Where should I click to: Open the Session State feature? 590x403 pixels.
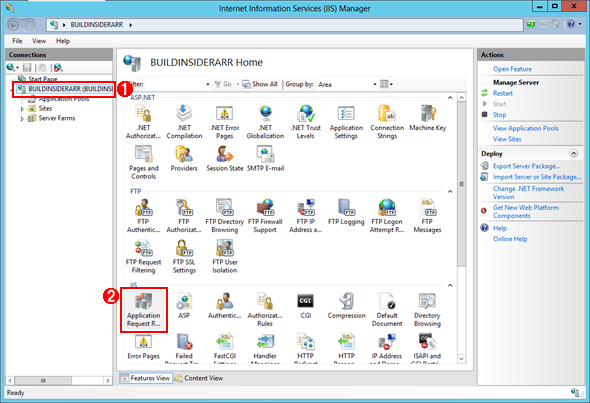[225, 158]
